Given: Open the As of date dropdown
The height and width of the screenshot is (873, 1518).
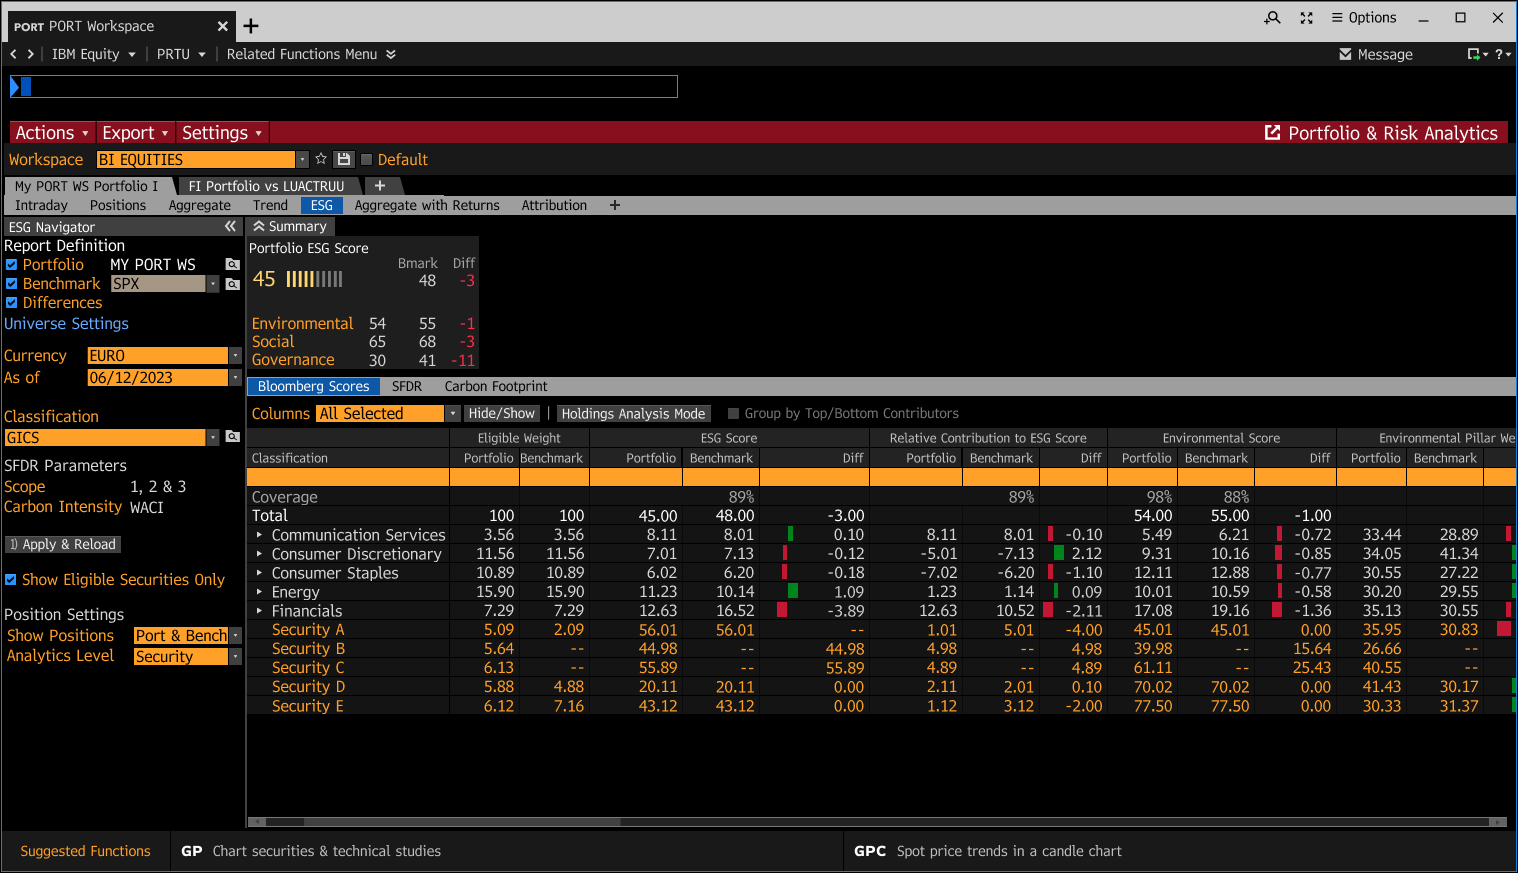Looking at the screenshot, I should [235, 378].
